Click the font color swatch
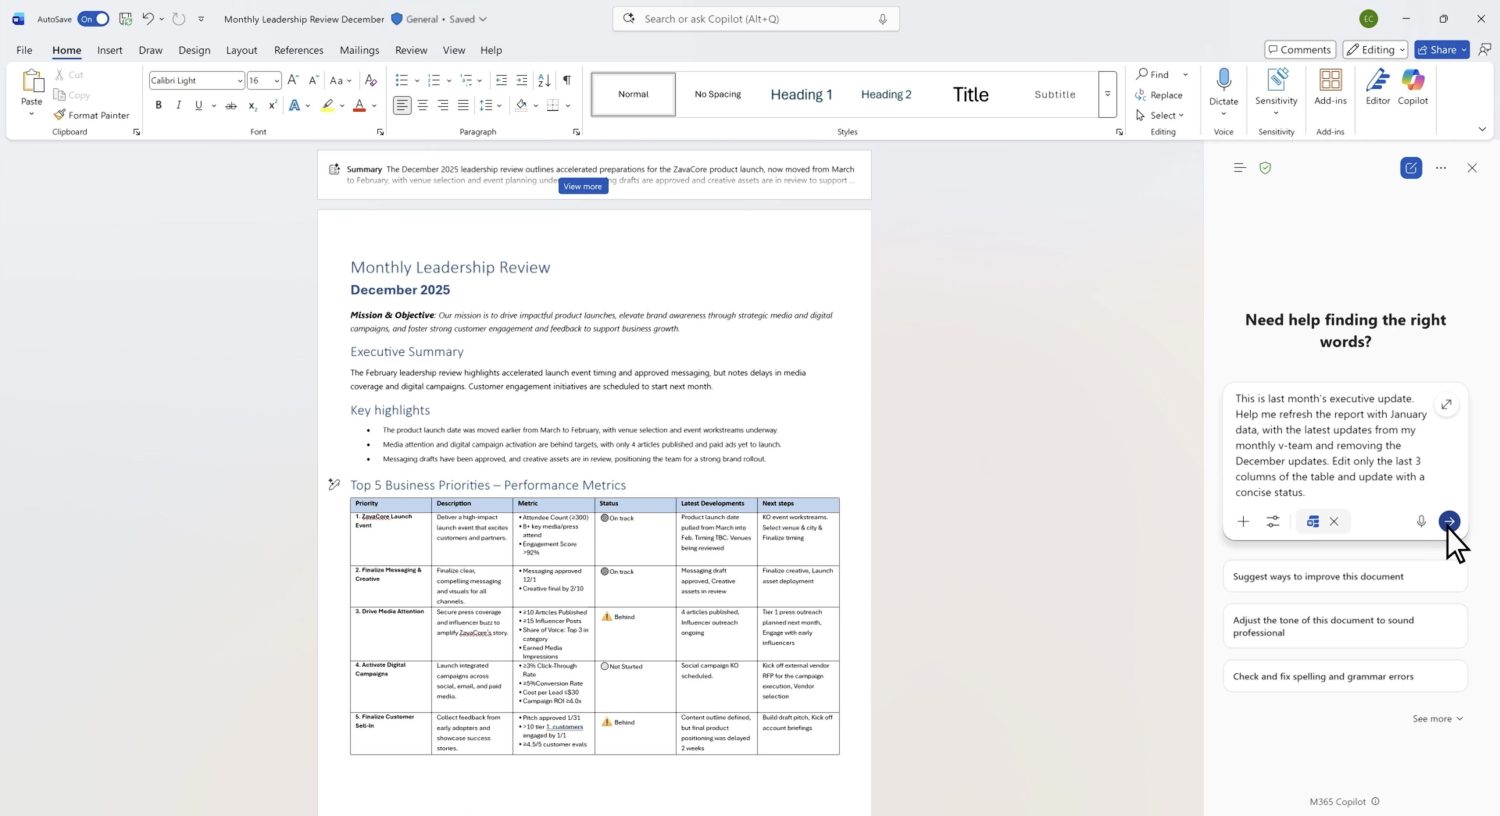This screenshot has height=816, width=1500. (359, 105)
